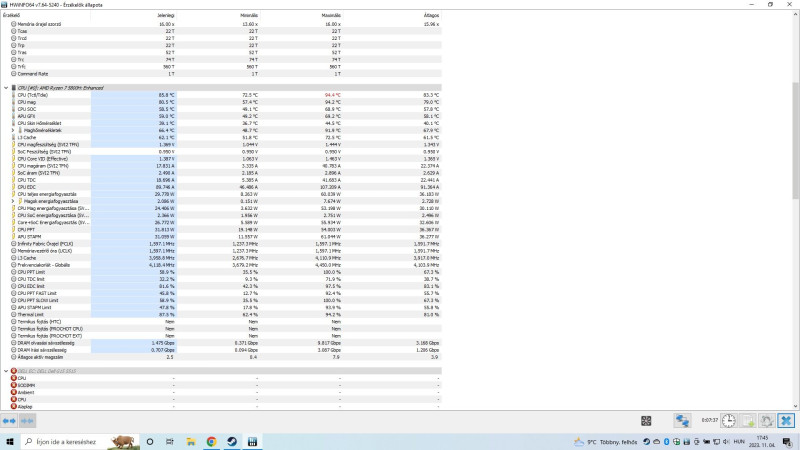Screen dimensions: 800x450
Task: Open the compact summary view icon
Action: (x=646, y=421)
